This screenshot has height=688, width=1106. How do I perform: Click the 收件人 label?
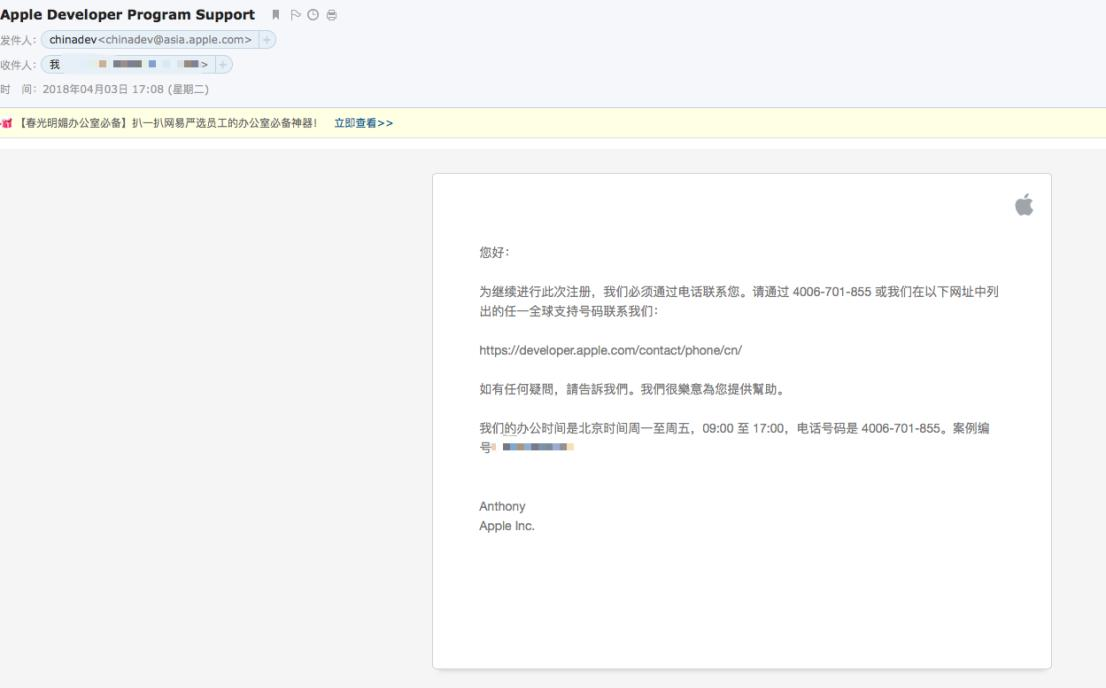[18, 65]
